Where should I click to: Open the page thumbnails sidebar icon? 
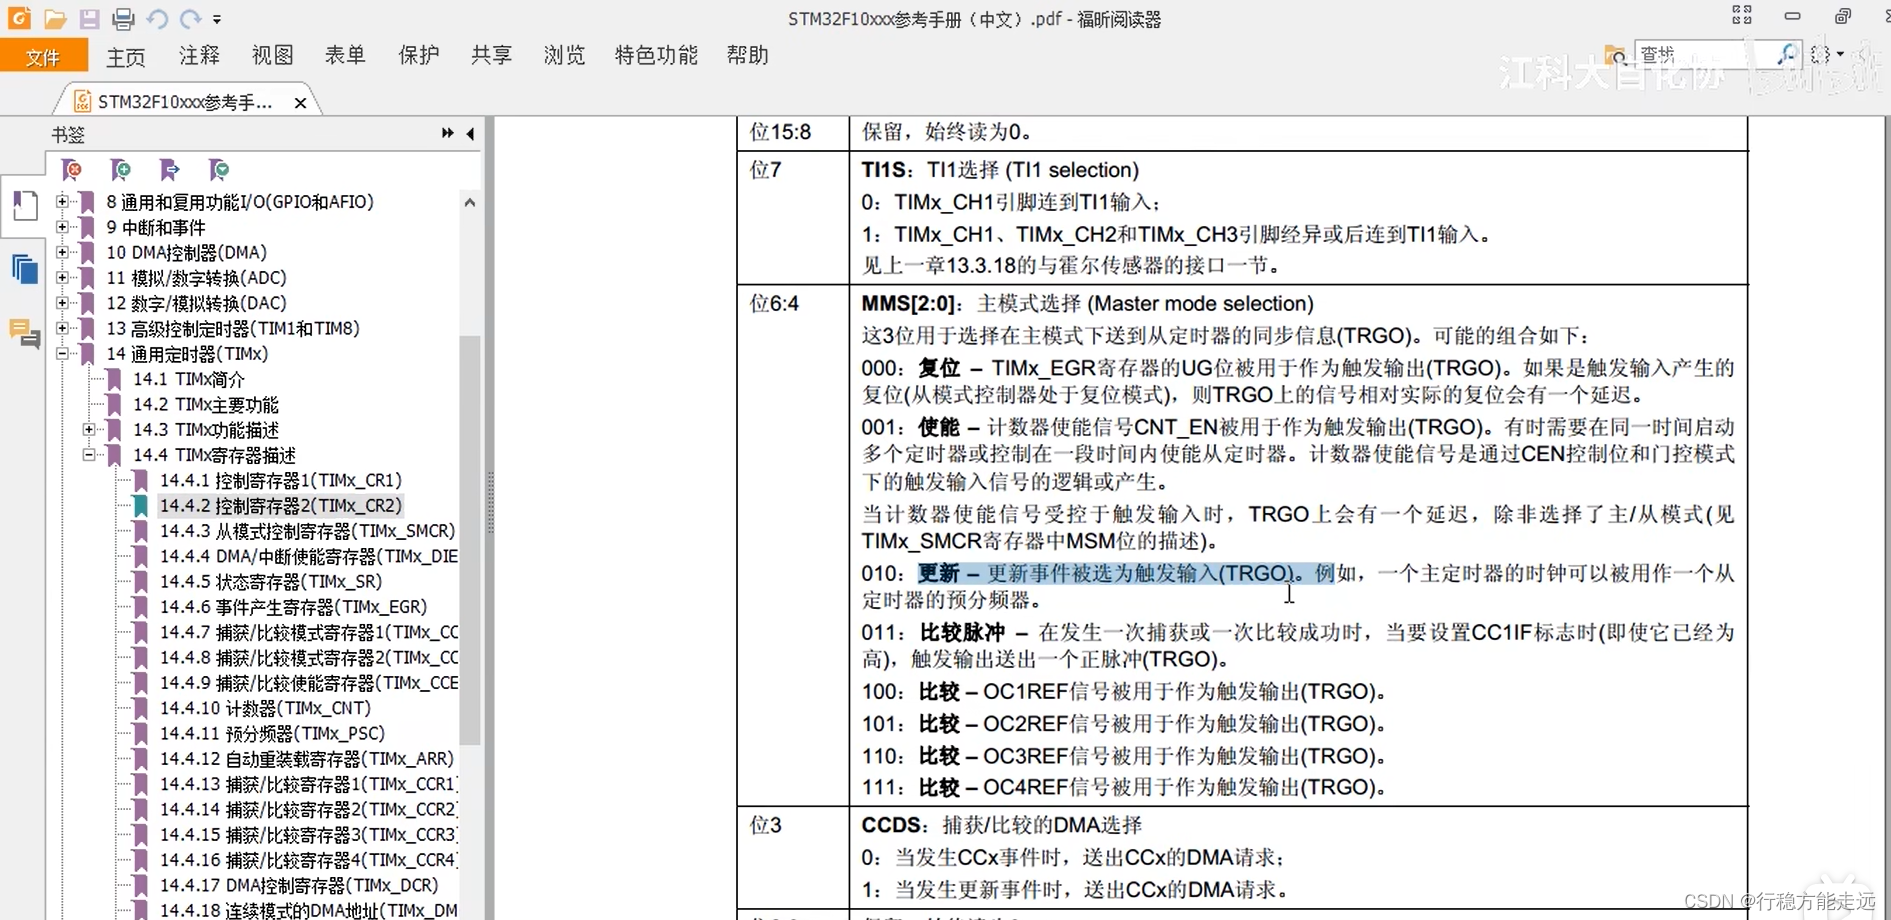[25, 269]
